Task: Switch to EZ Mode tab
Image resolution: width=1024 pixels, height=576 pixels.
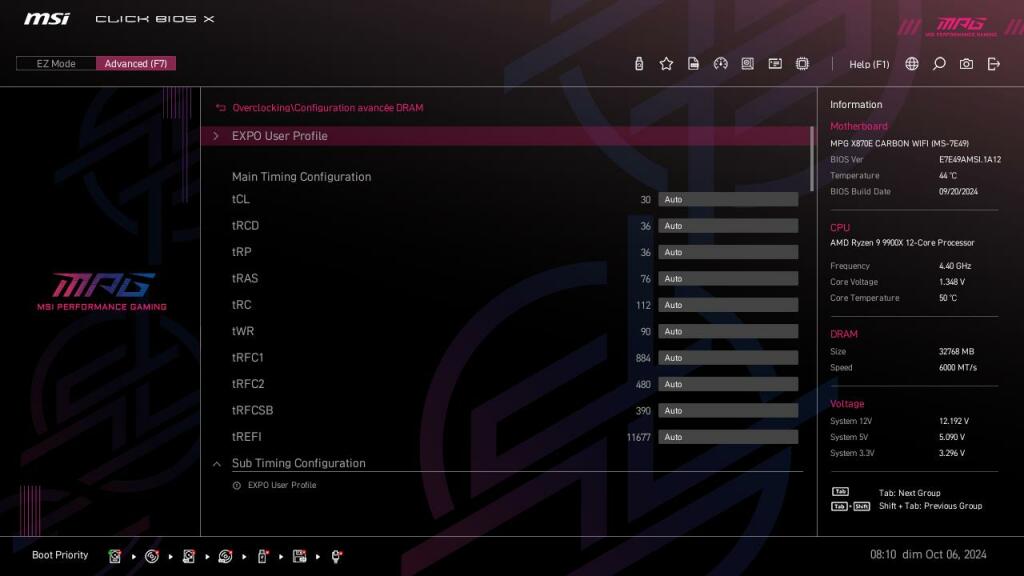Action: point(55,63)
